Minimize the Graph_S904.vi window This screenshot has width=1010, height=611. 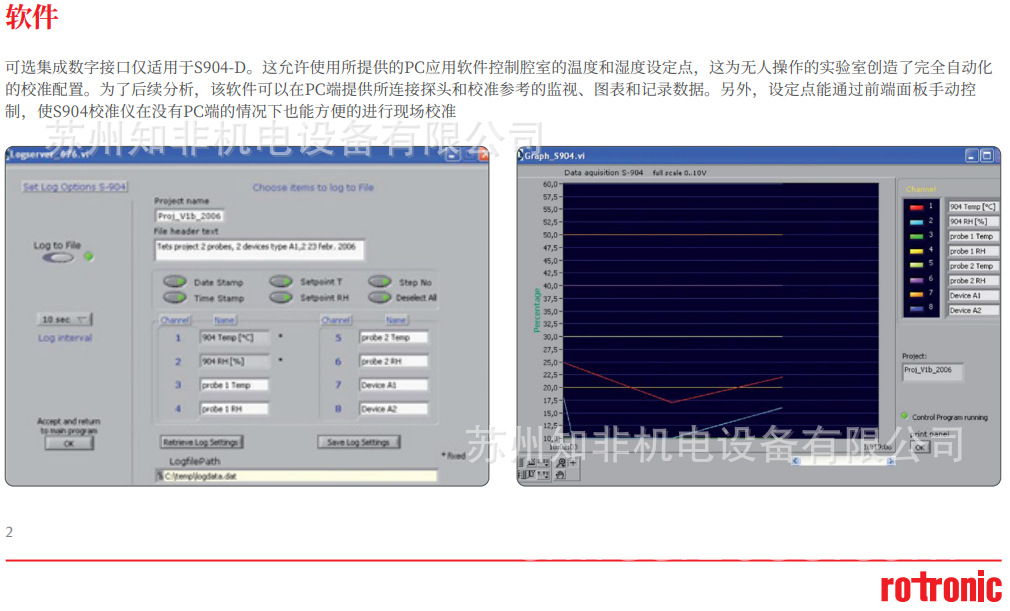tap(972, 156)
